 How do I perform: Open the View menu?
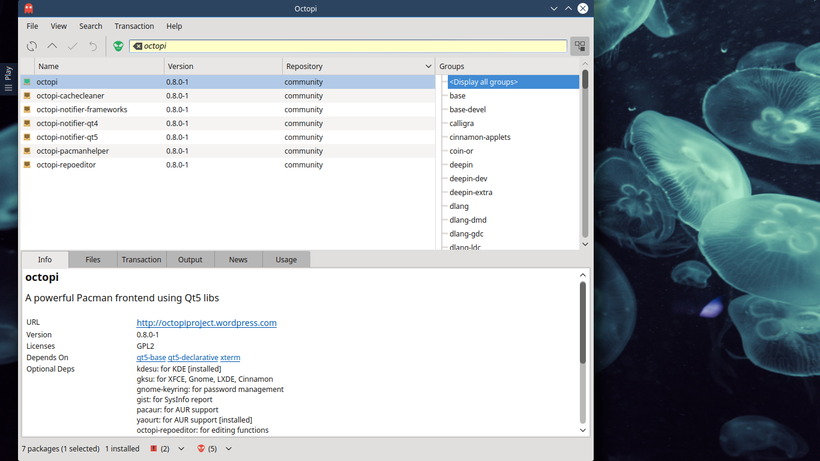(59, 26)
